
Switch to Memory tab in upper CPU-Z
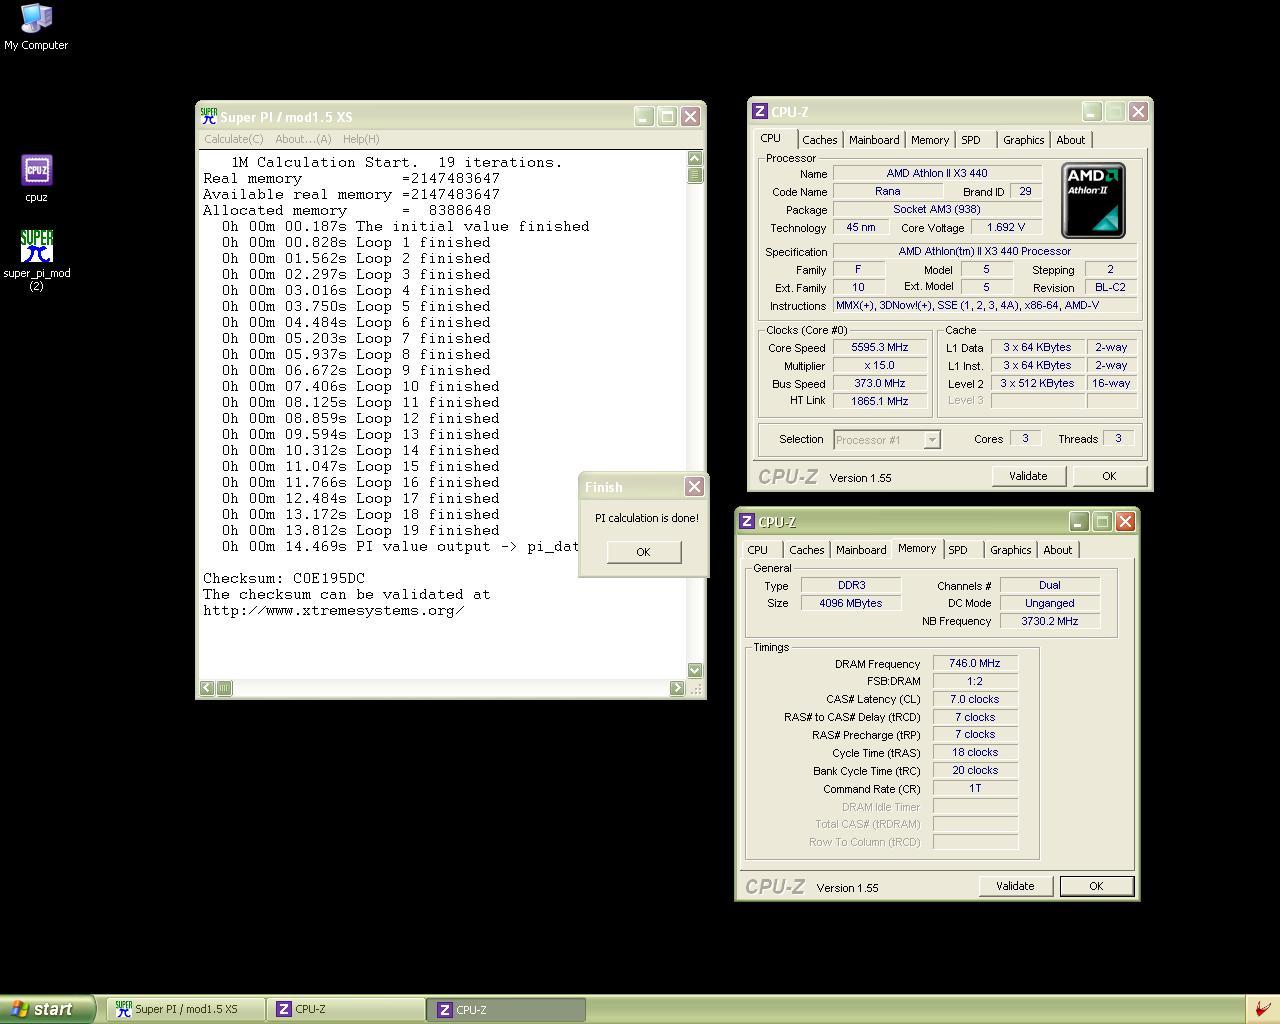coord(930,140)
